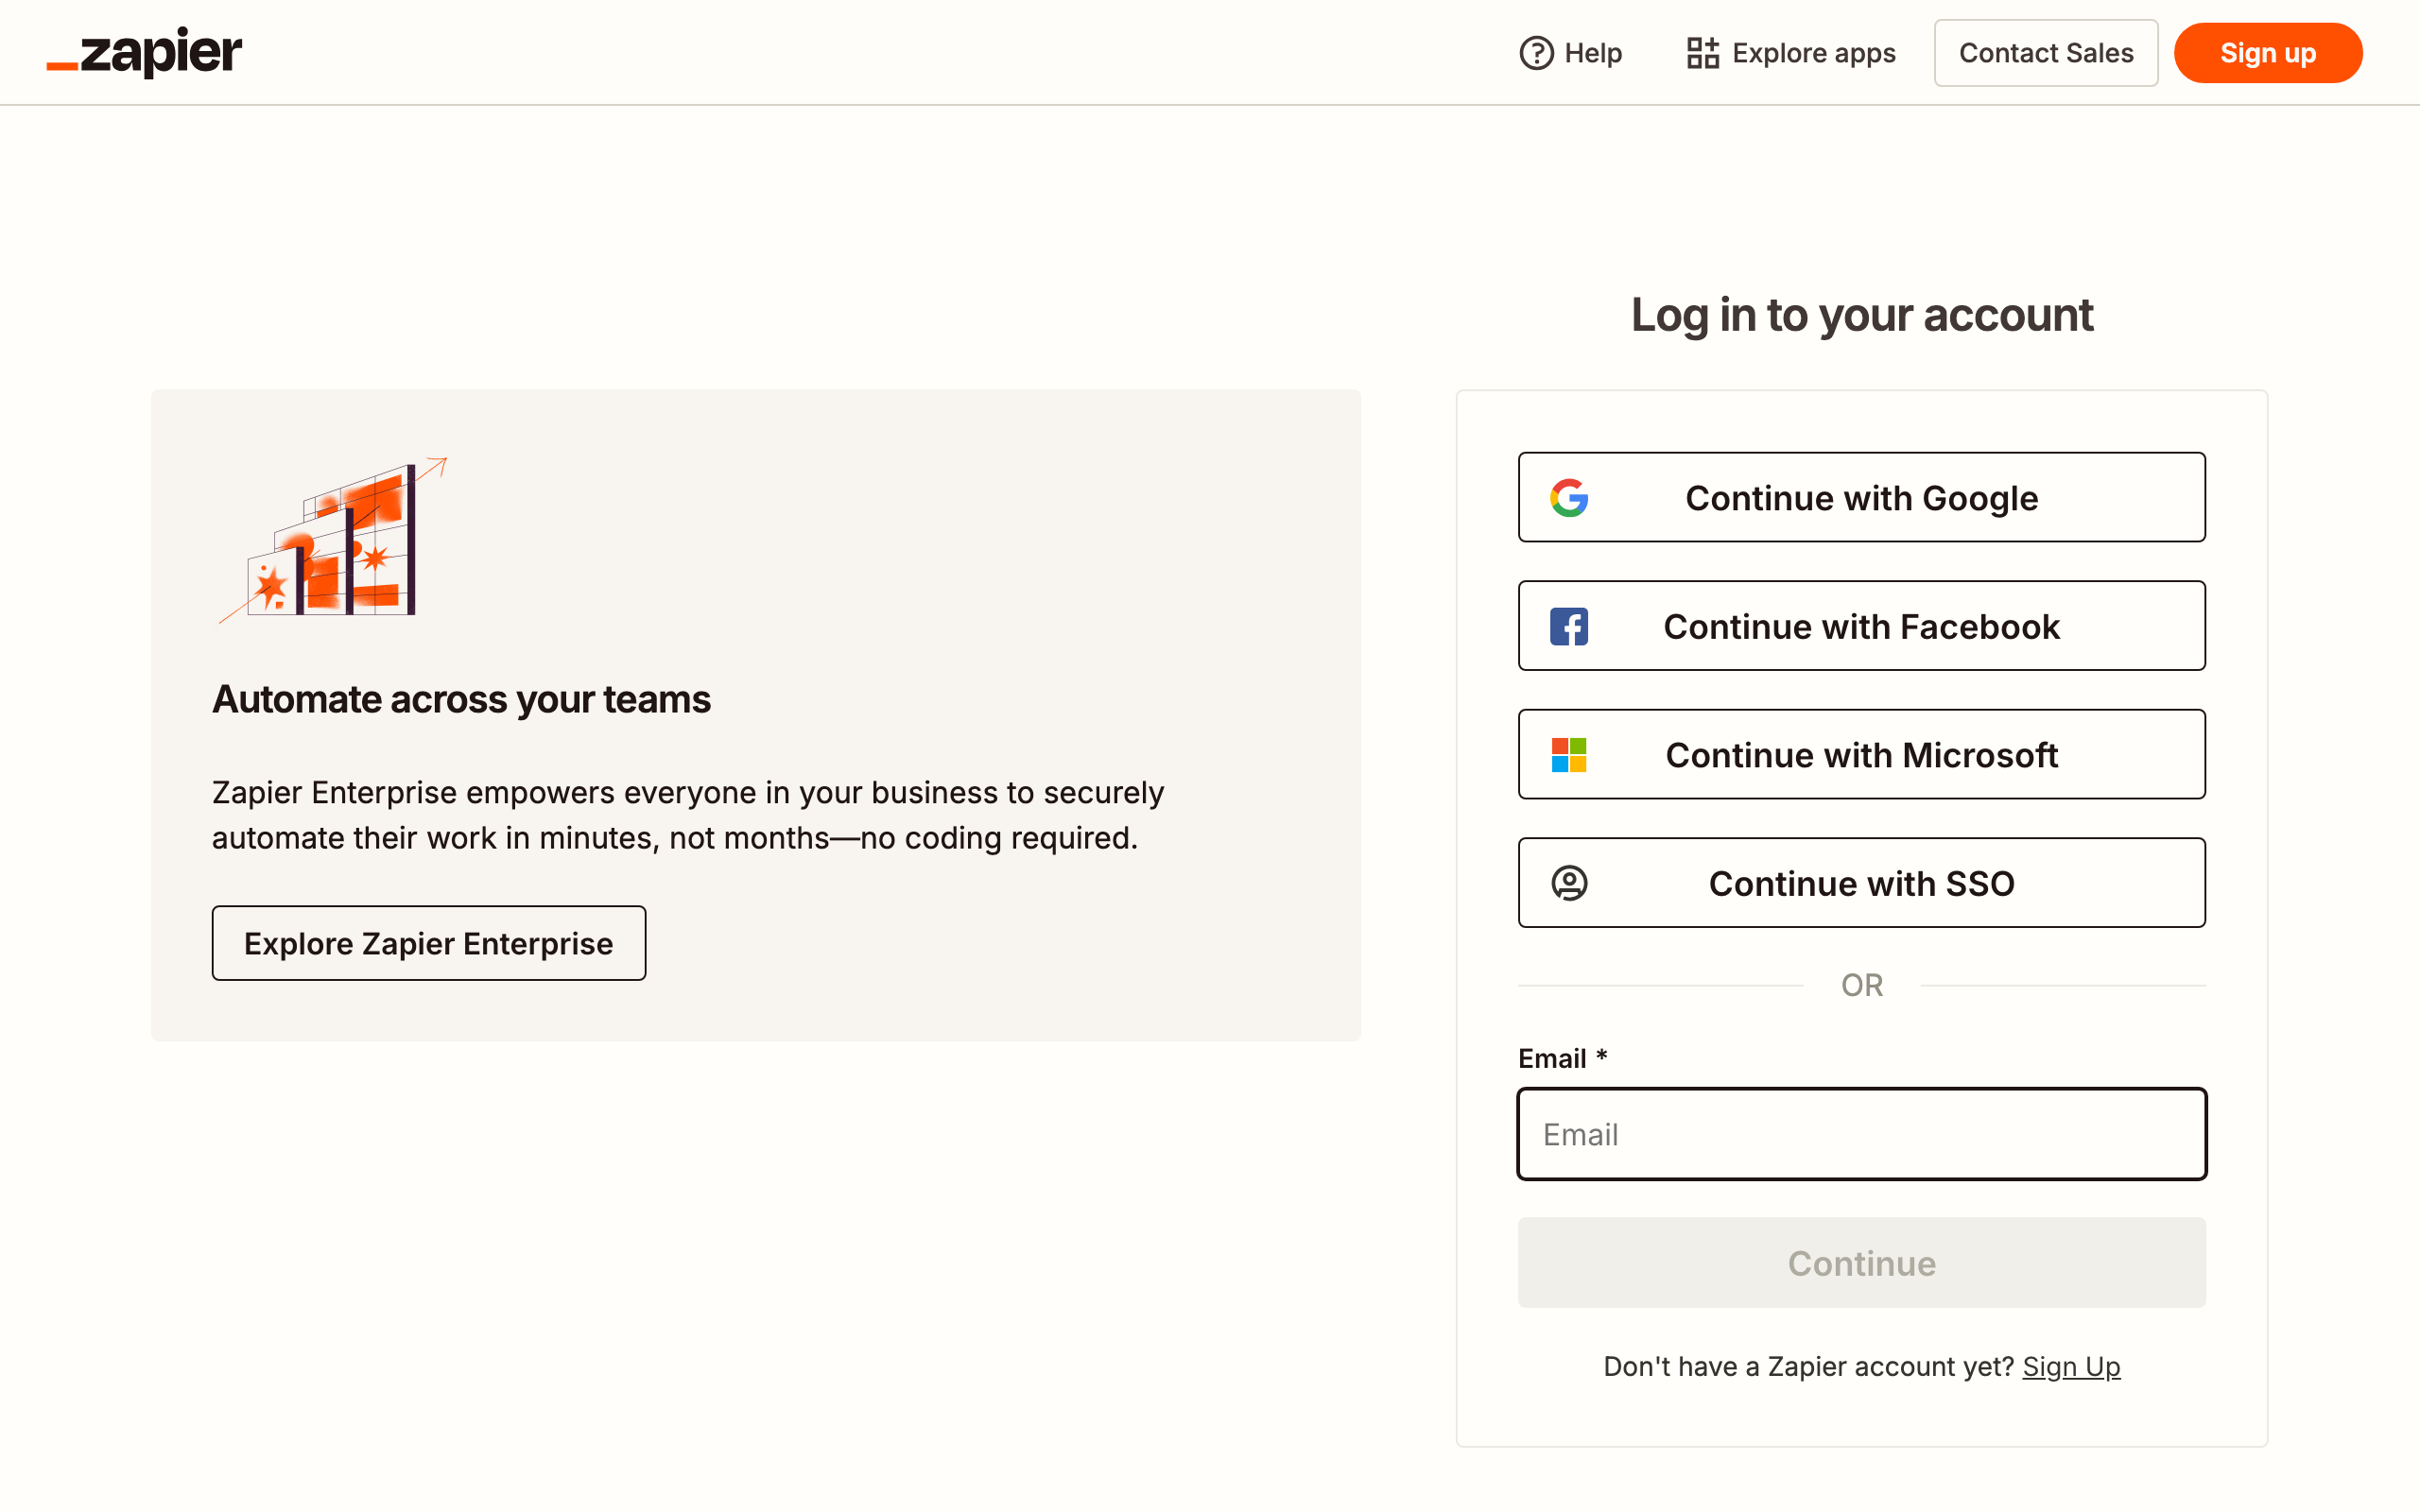Continue with Facebook login

tap(1861, 626)
